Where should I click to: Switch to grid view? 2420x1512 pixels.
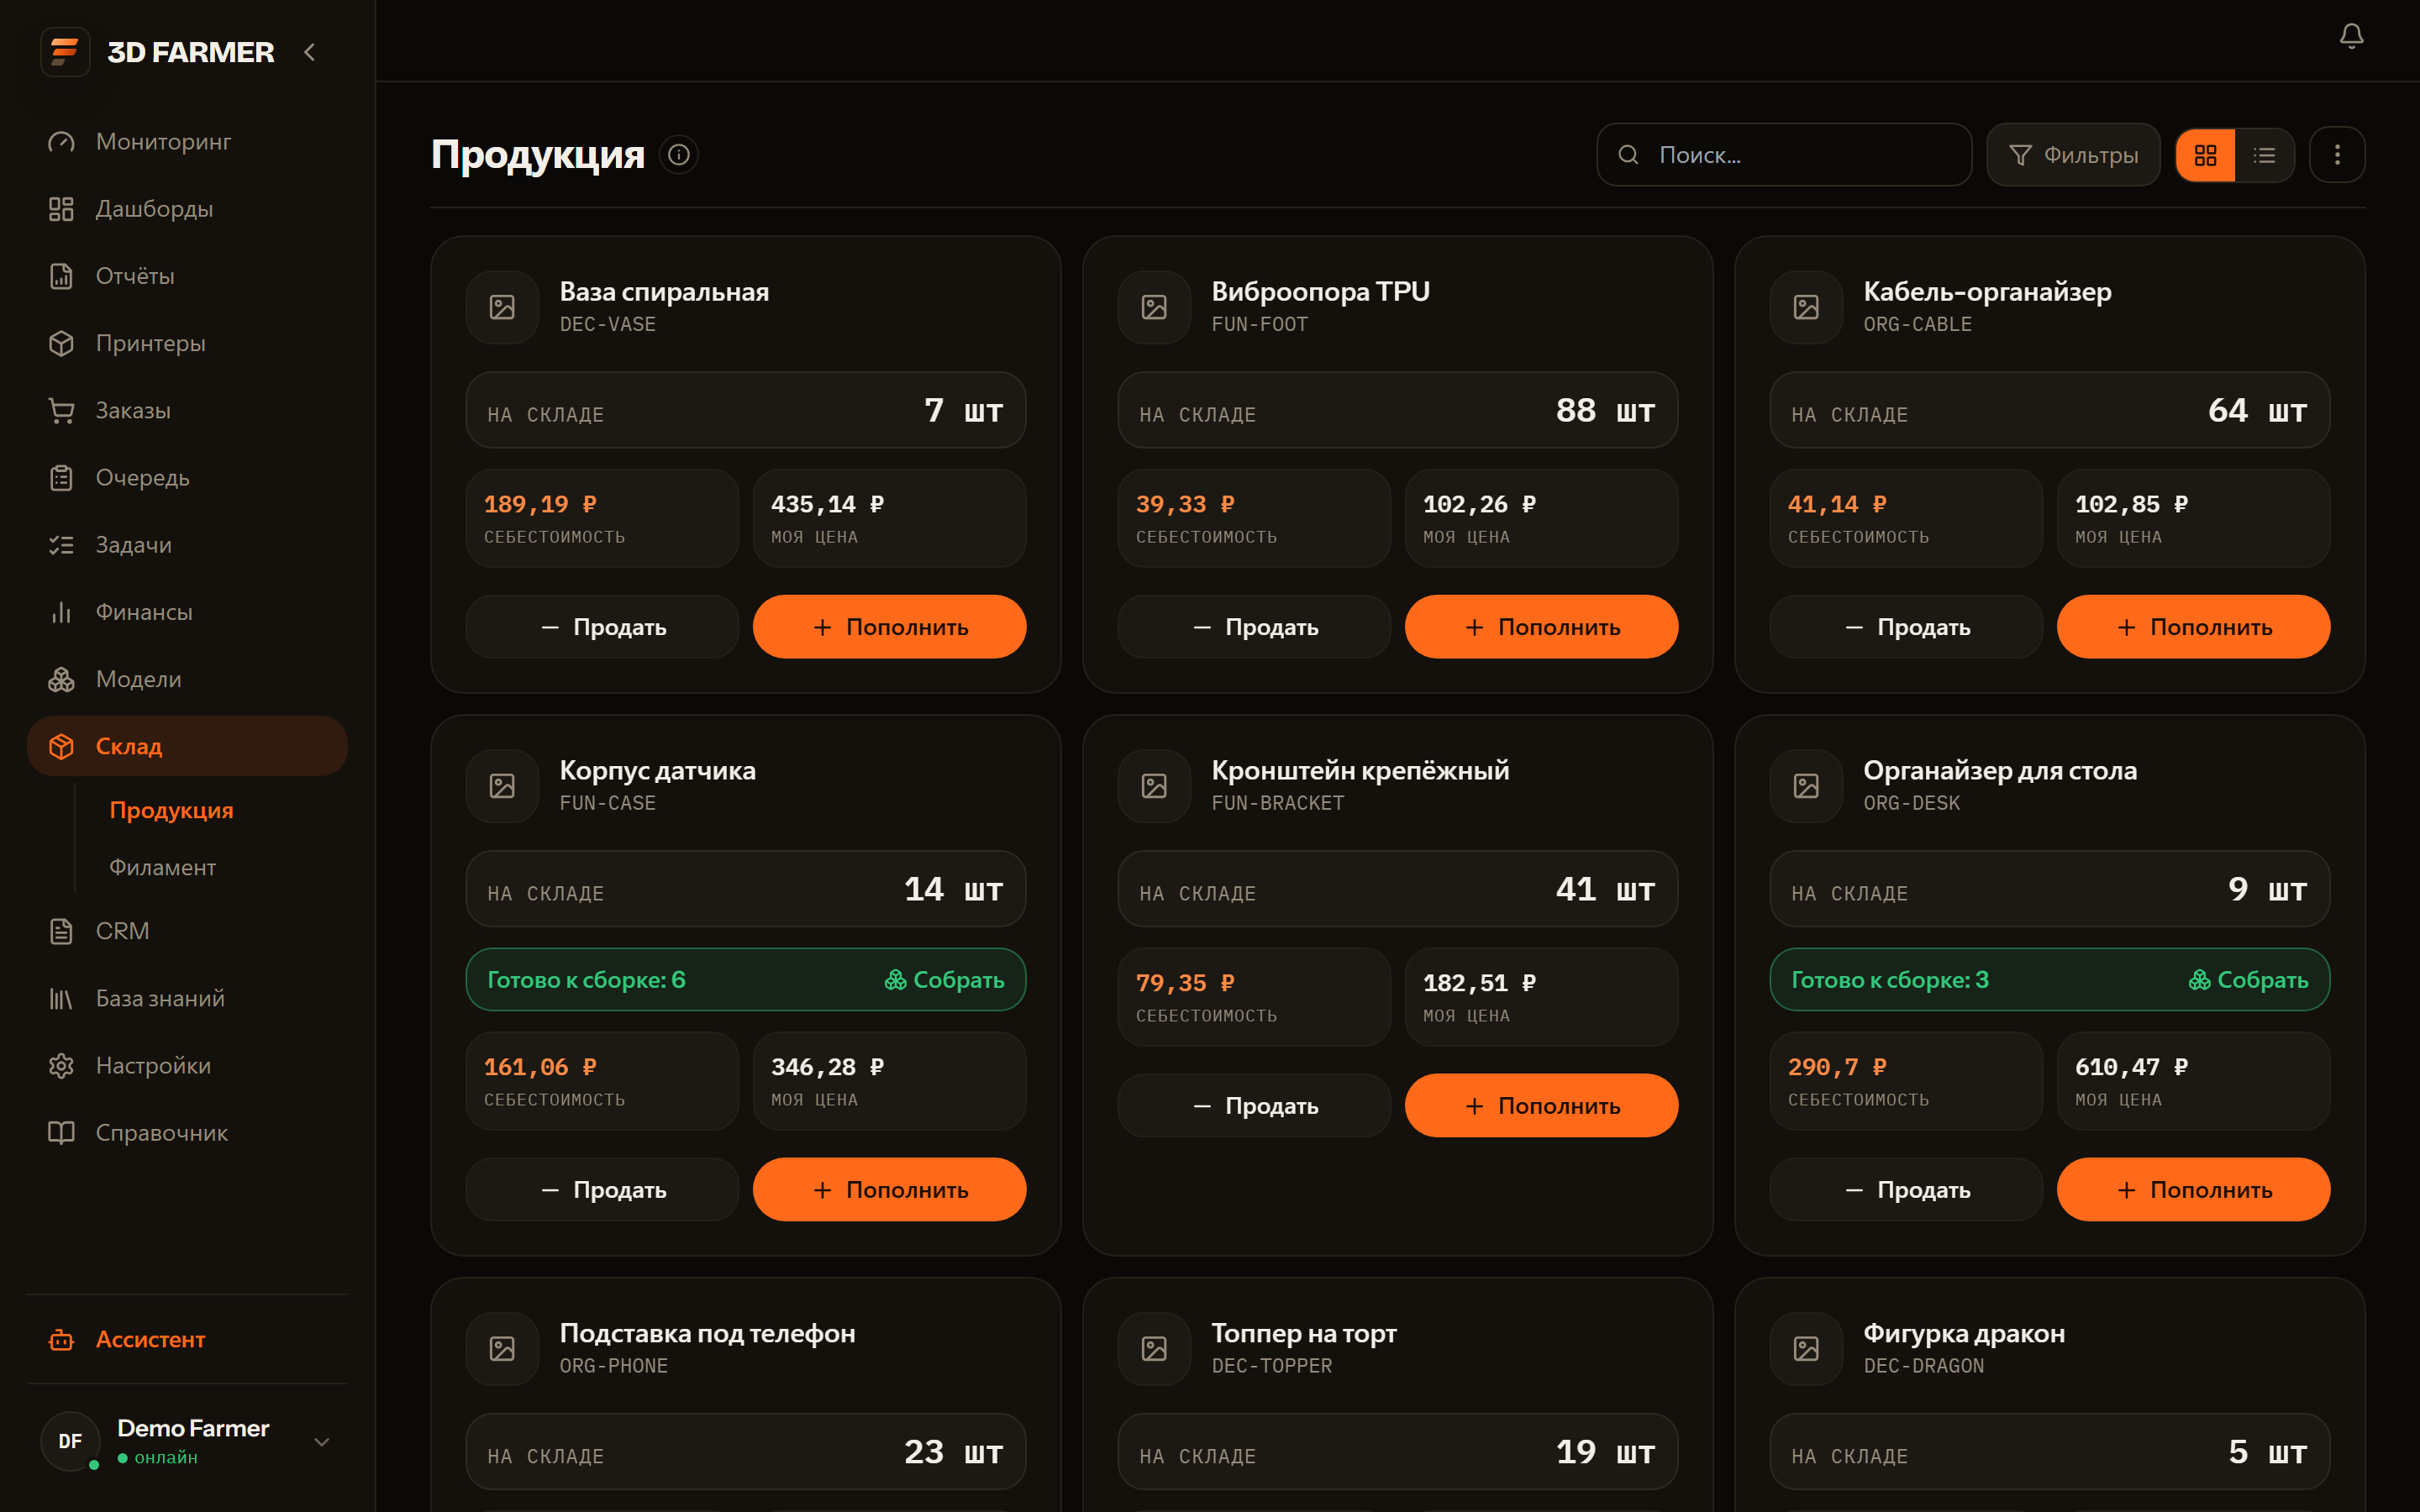2205,155
